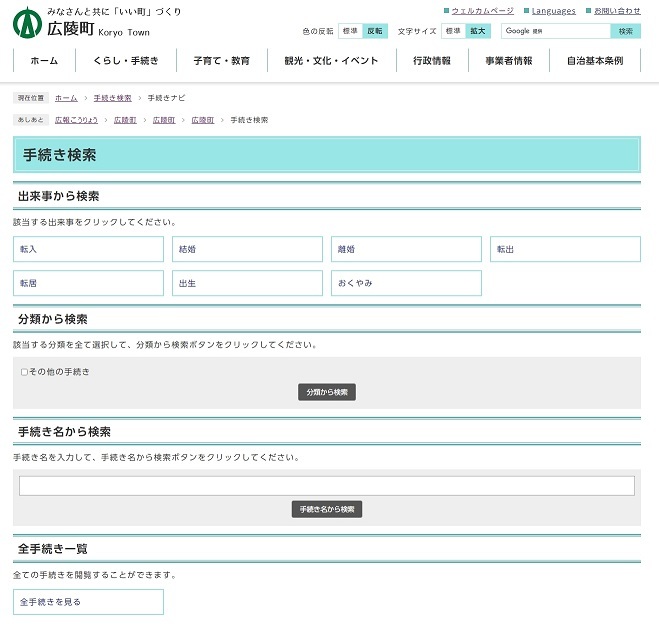
Task: Click the 'Koryo Town' text beside the logo
Action: [124, 32]
